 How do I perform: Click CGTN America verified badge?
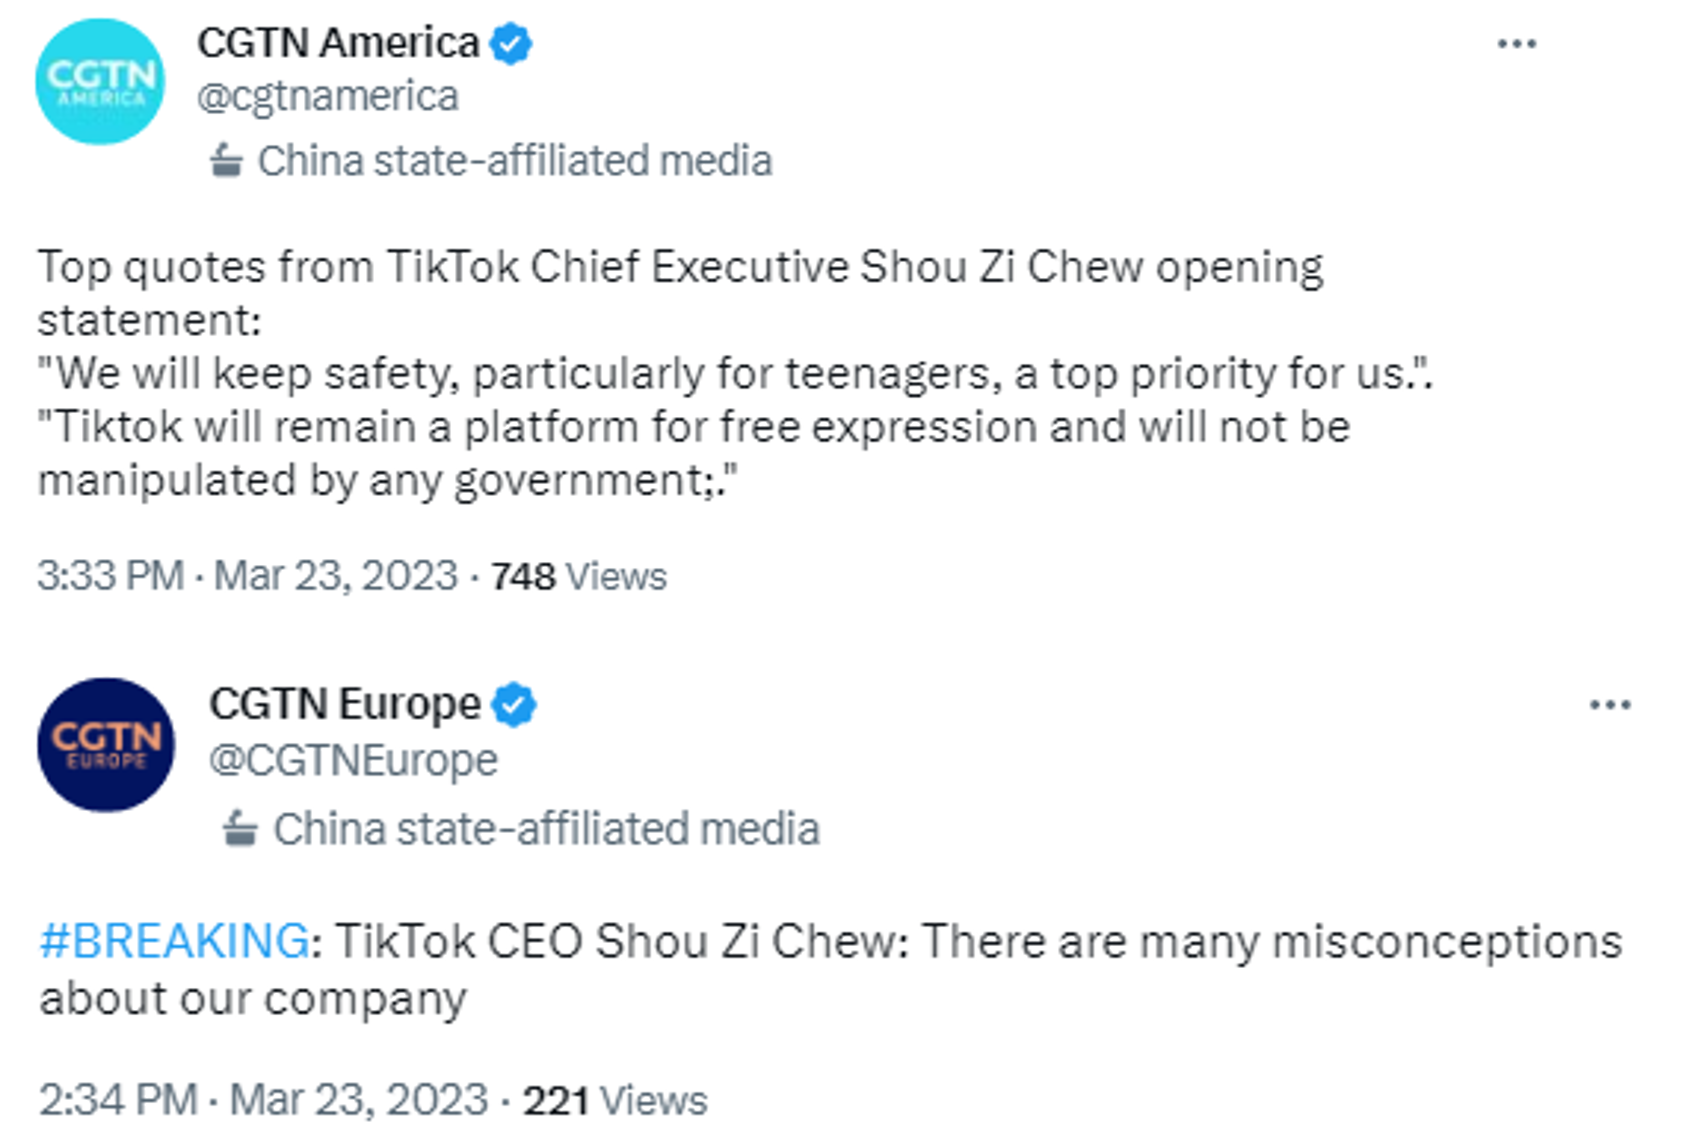(511, 44)
